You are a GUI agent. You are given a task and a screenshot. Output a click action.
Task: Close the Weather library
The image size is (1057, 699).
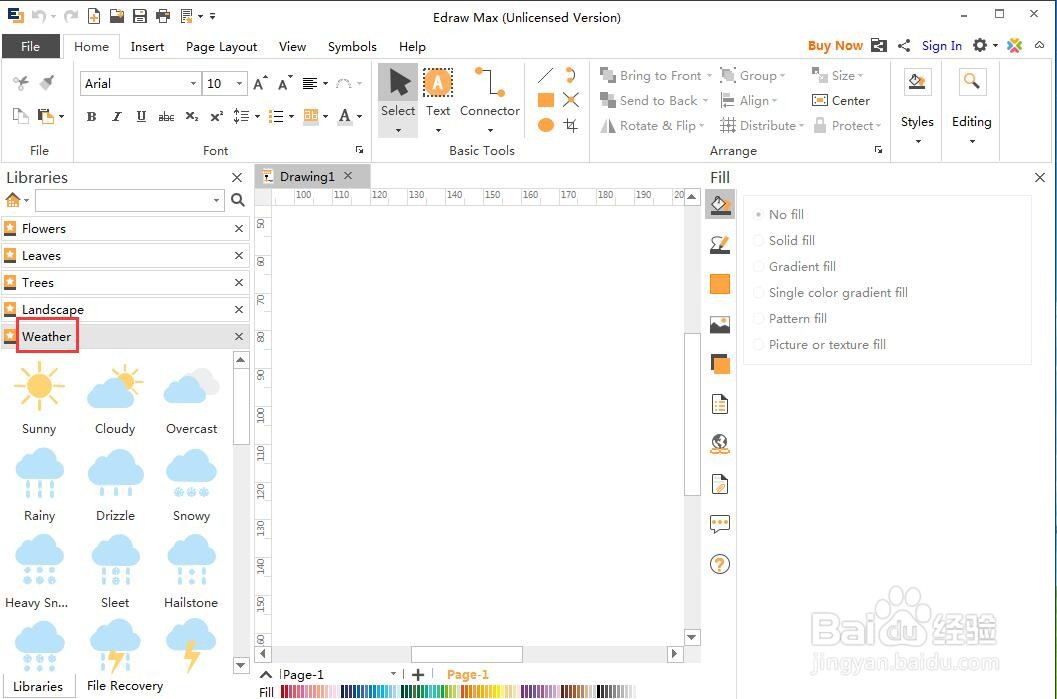[x=239, y=336]
